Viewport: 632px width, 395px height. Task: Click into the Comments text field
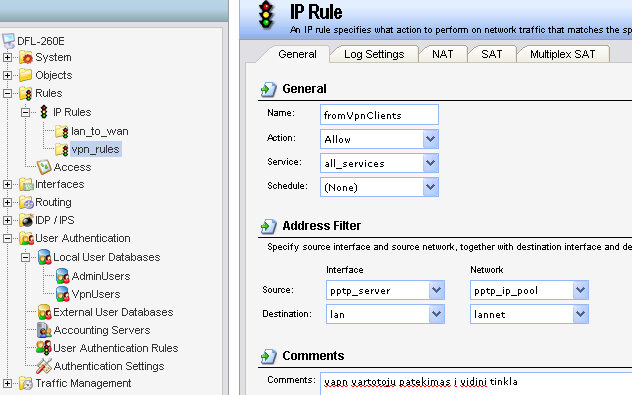tap(476, 383)
